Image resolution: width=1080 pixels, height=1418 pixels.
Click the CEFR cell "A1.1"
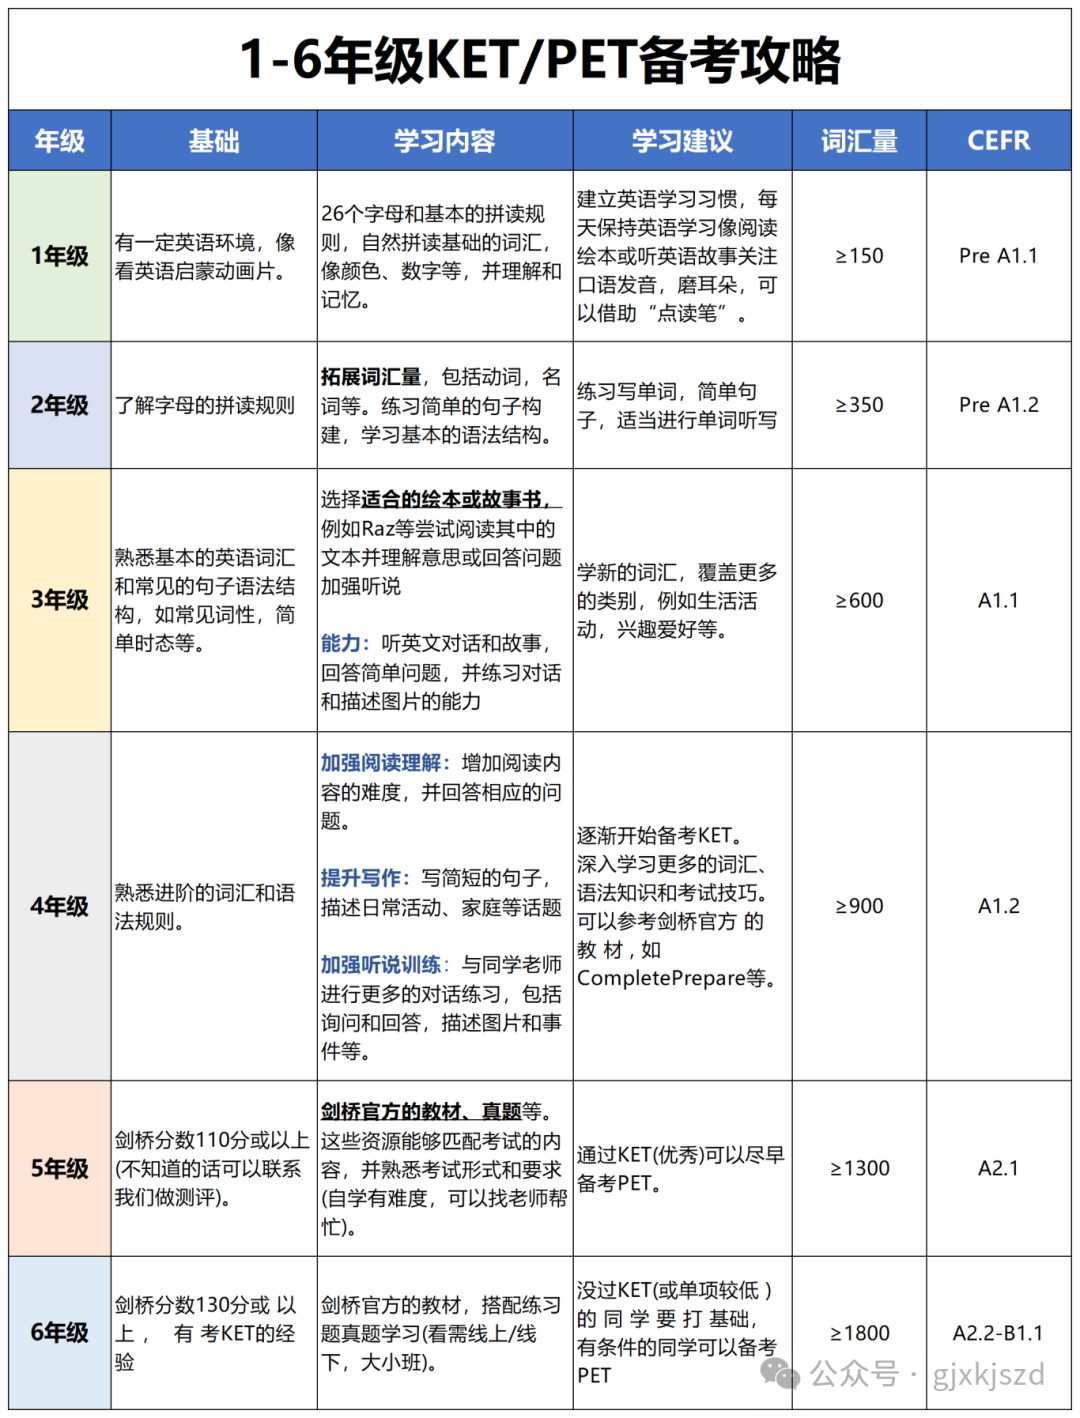[x=999, y=600]
